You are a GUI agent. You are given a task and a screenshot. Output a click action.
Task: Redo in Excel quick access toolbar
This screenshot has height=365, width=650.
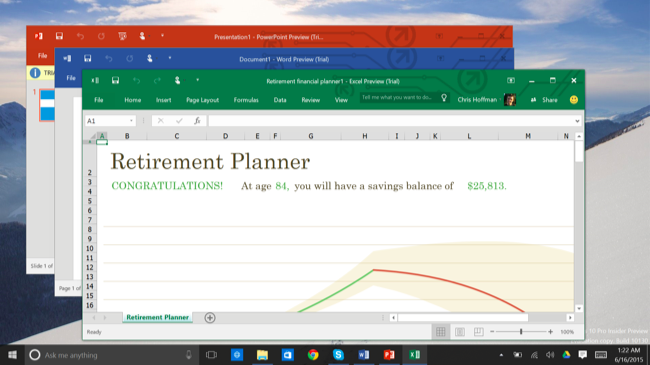pos(157,81)
